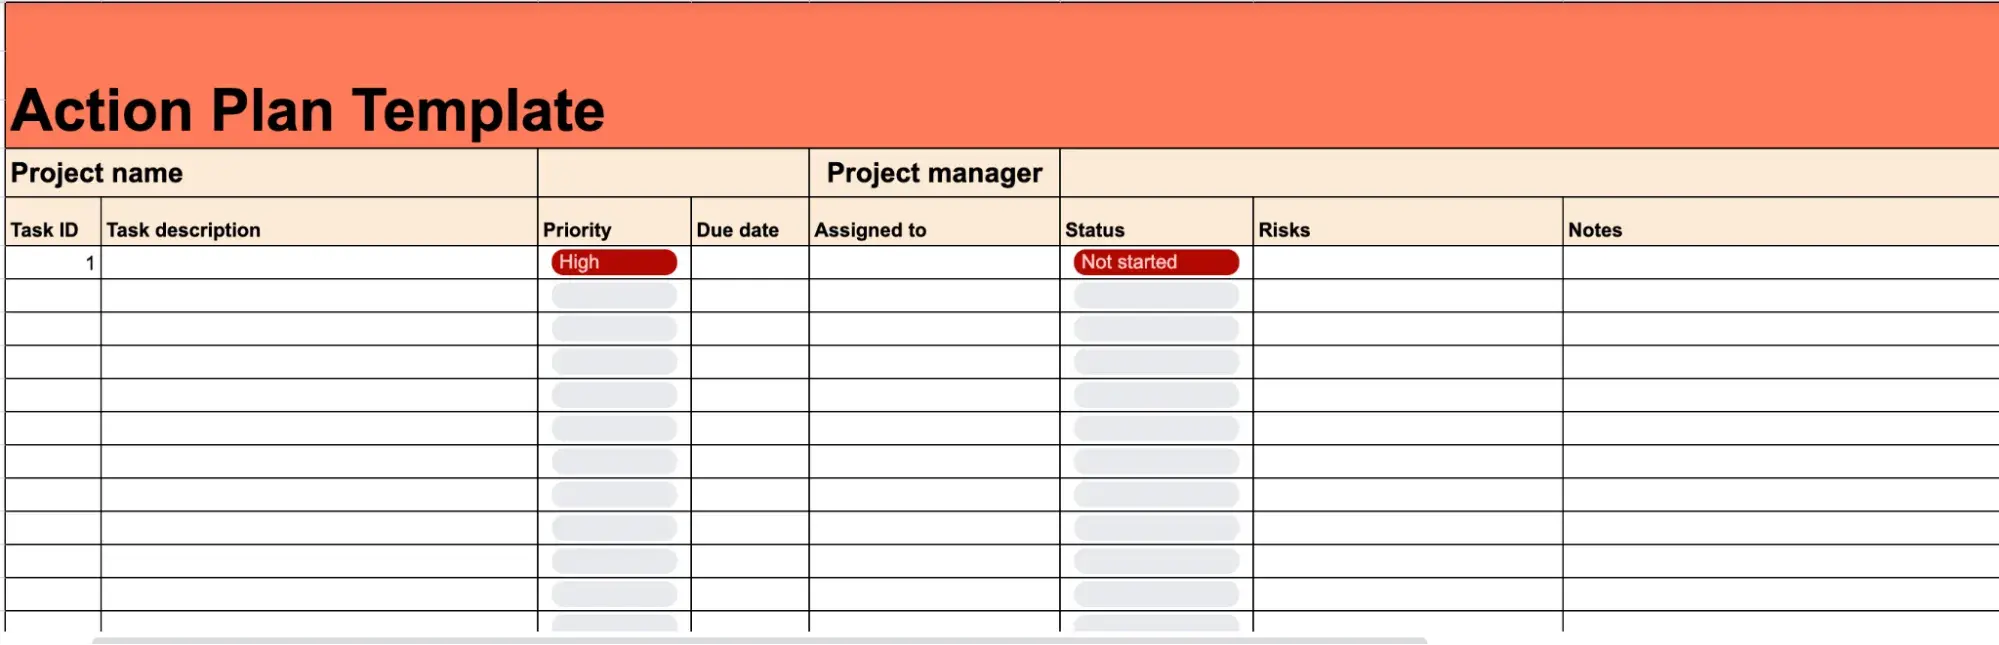Select the Notes column header
This screenshot has width=1999, height=645.
[1780, 229]
